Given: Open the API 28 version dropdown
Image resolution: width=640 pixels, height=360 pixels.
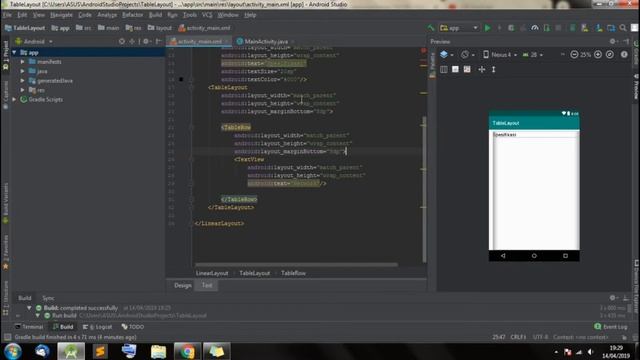Looking at the screenshot, I should [533, 55].
